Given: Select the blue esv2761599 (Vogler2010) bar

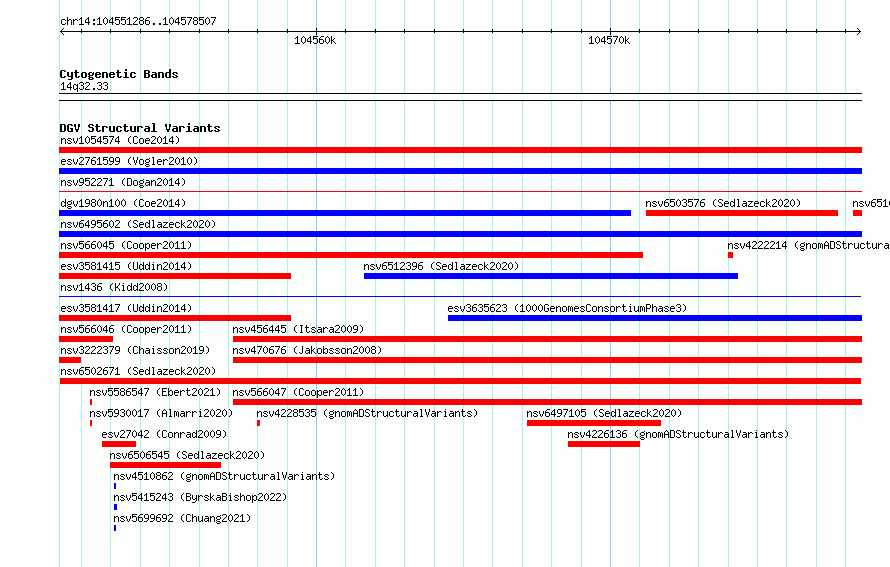Looking at the screenshot, I should pos(460,171).
